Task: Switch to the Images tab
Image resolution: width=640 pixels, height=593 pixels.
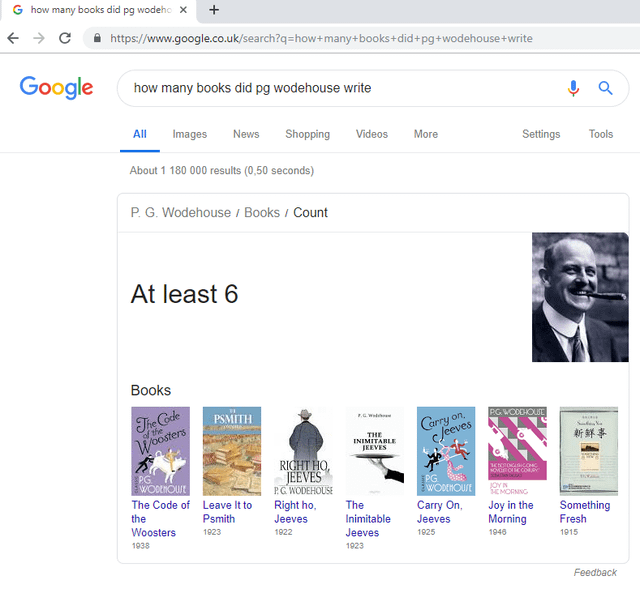Action: (x=189, y=134)
